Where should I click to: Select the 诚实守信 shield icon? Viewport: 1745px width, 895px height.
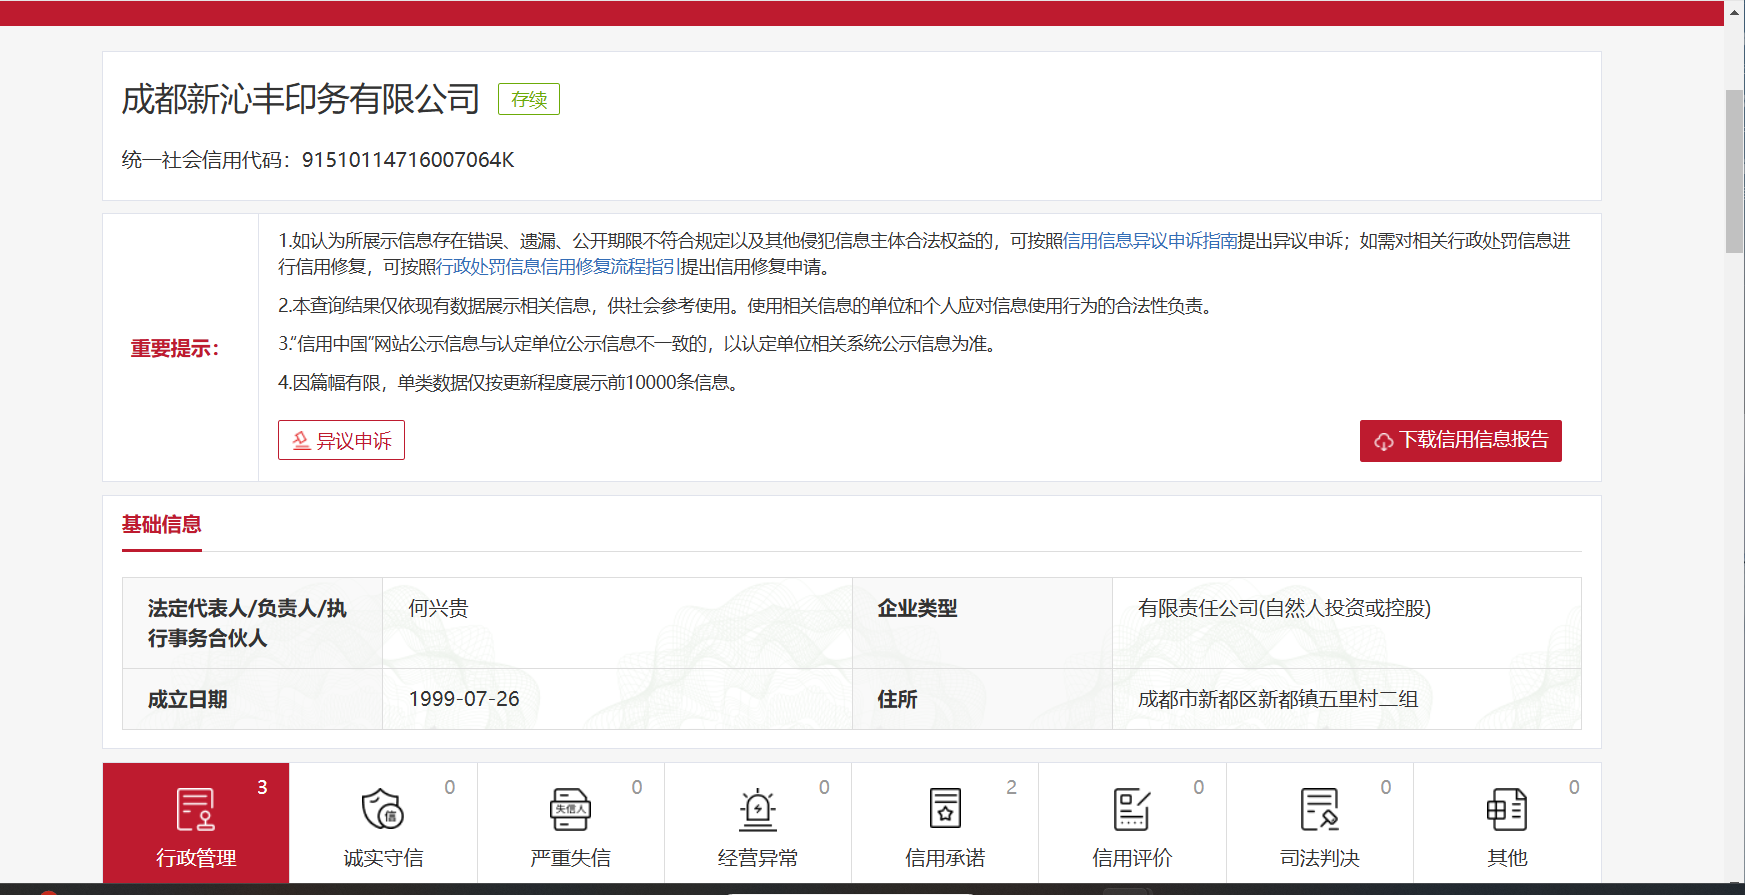click(382, 810)
